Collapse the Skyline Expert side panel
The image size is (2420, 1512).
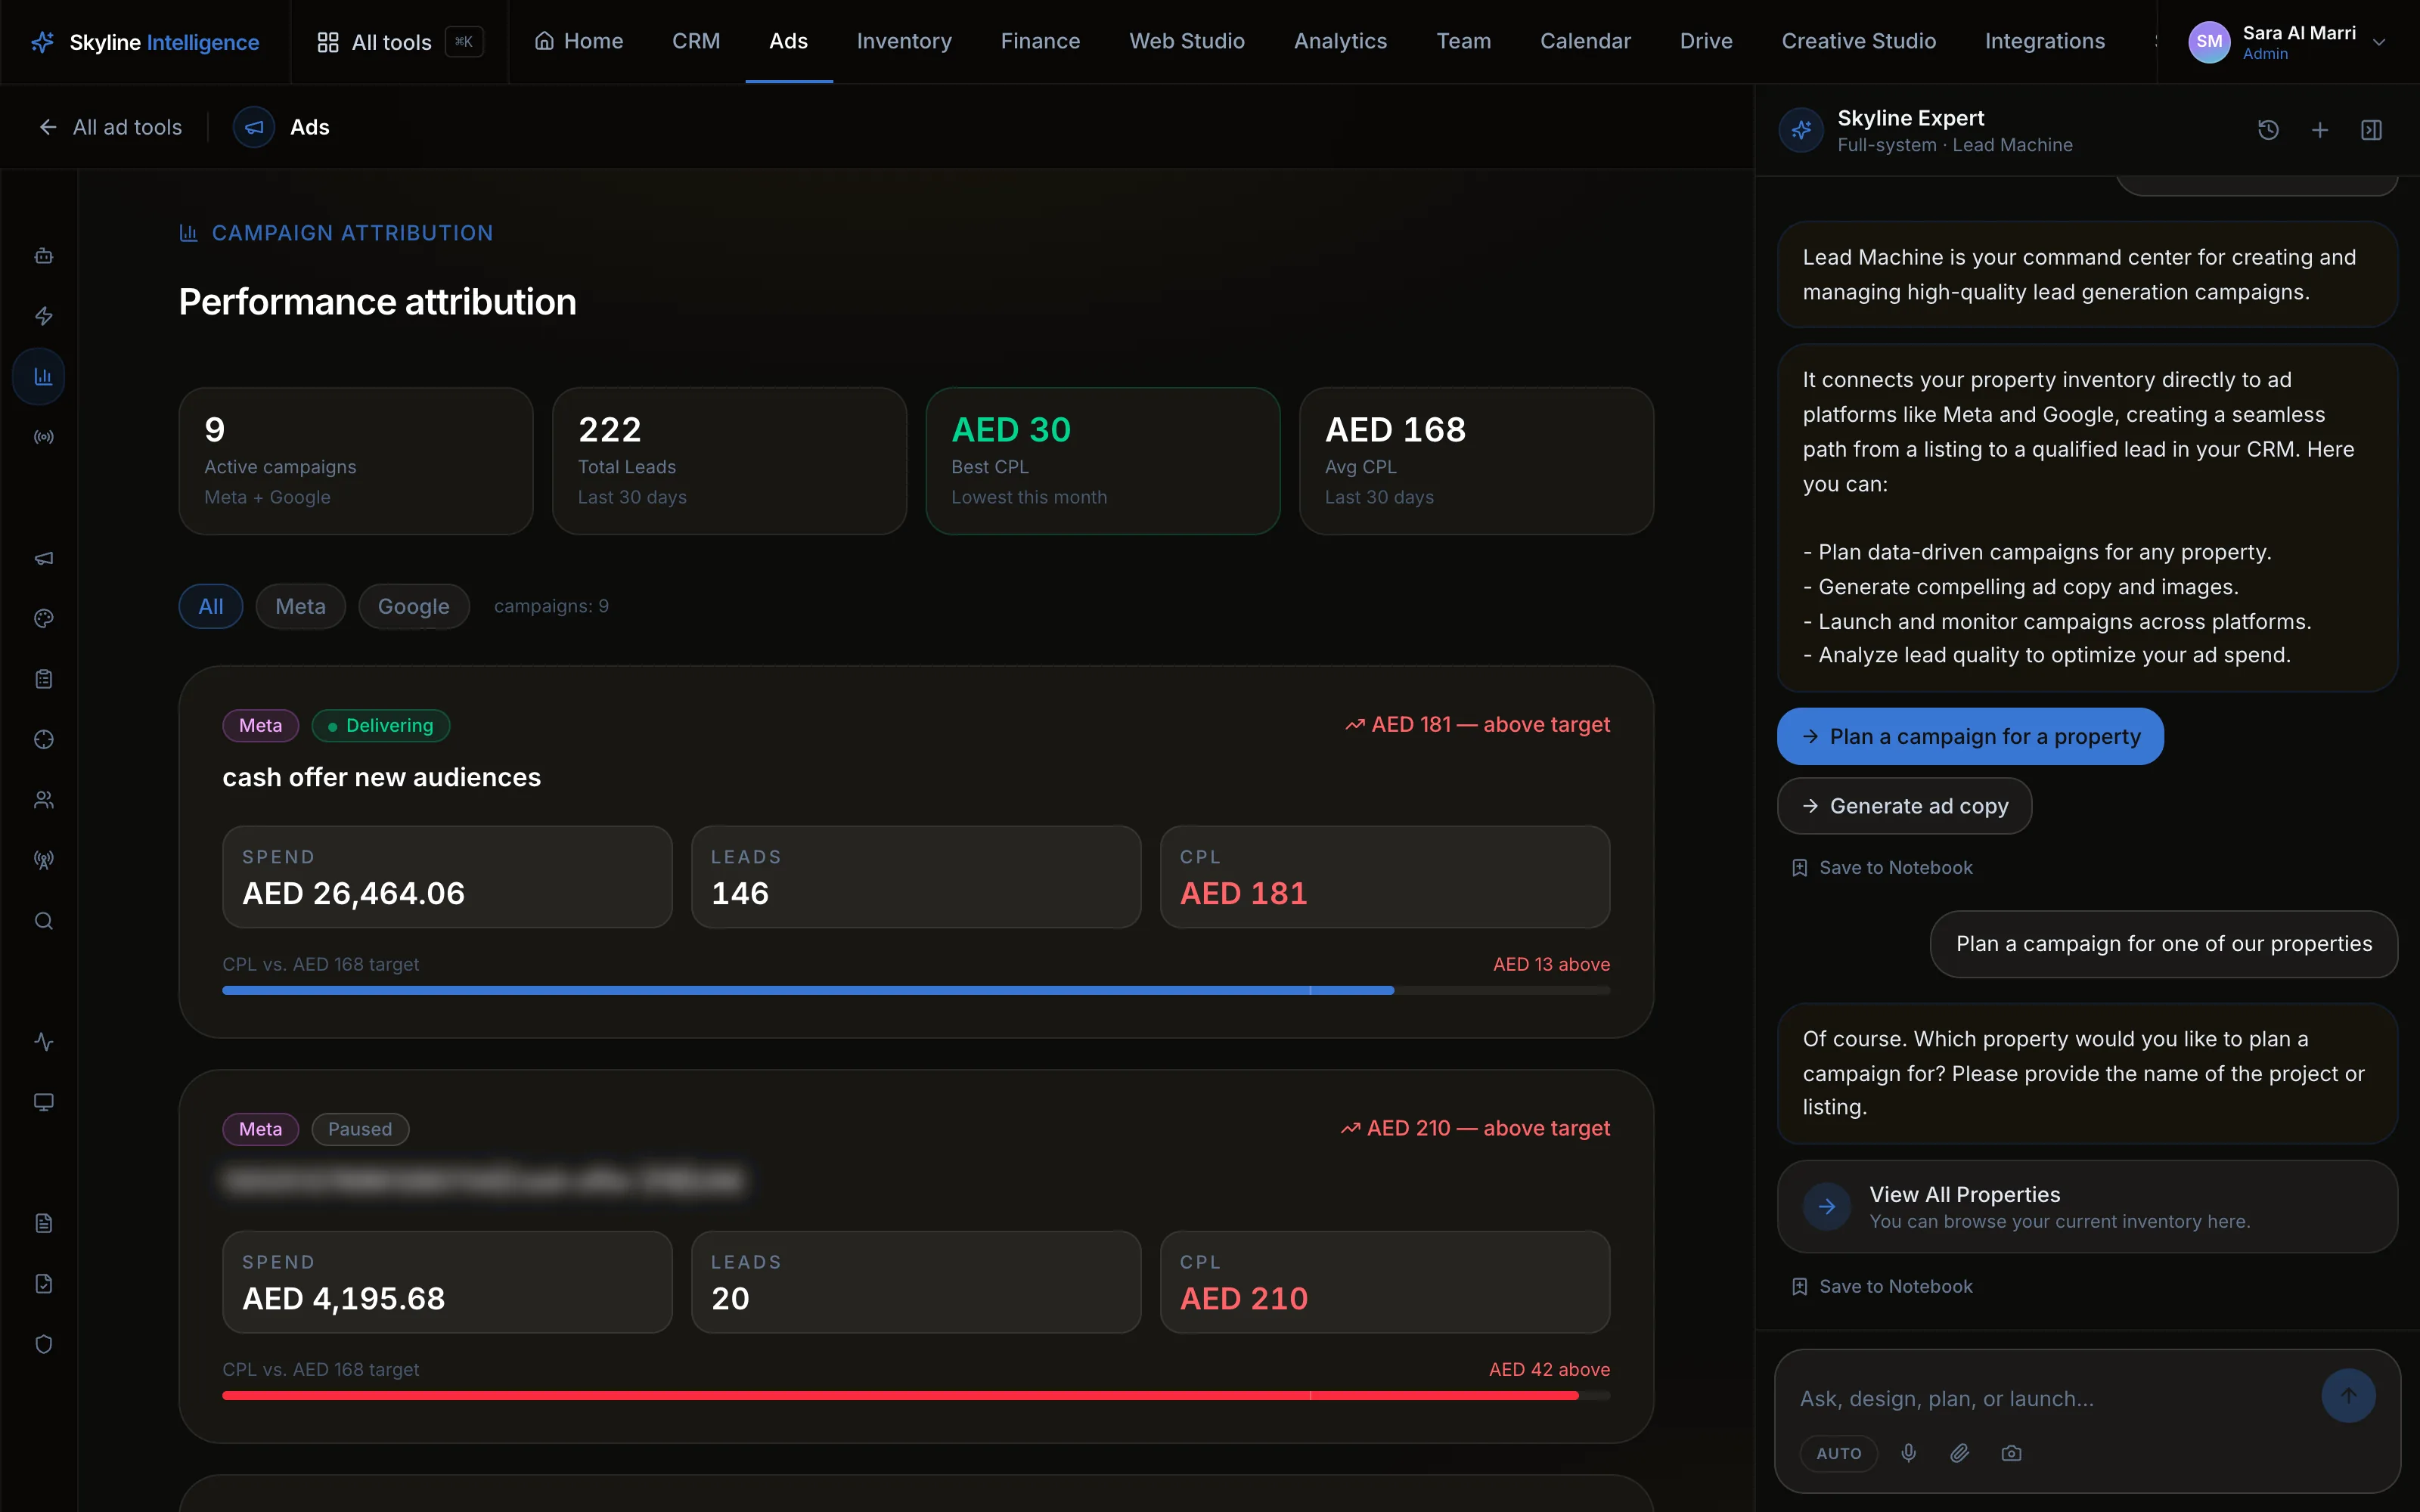click(x=2371, y=130)
